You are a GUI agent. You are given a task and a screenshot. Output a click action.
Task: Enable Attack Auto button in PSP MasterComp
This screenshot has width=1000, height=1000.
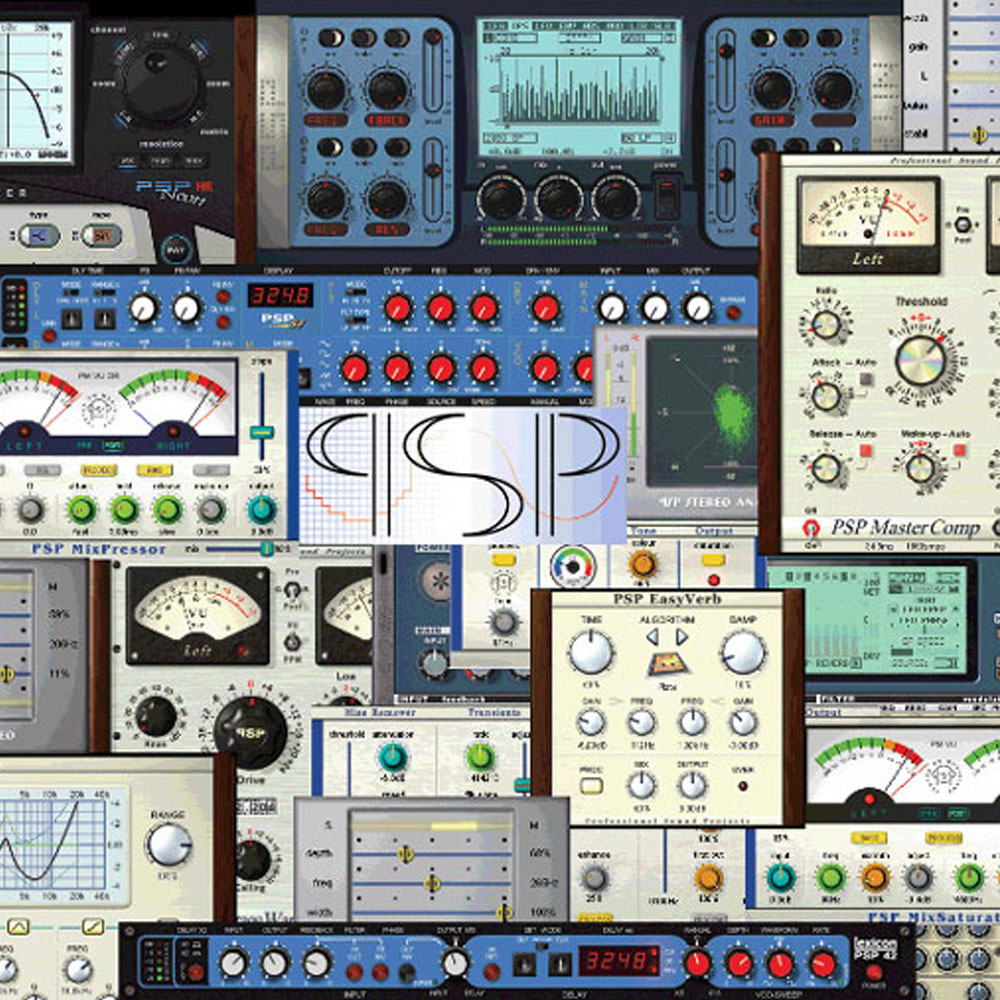pyautogui.click(x=865, y=379)
